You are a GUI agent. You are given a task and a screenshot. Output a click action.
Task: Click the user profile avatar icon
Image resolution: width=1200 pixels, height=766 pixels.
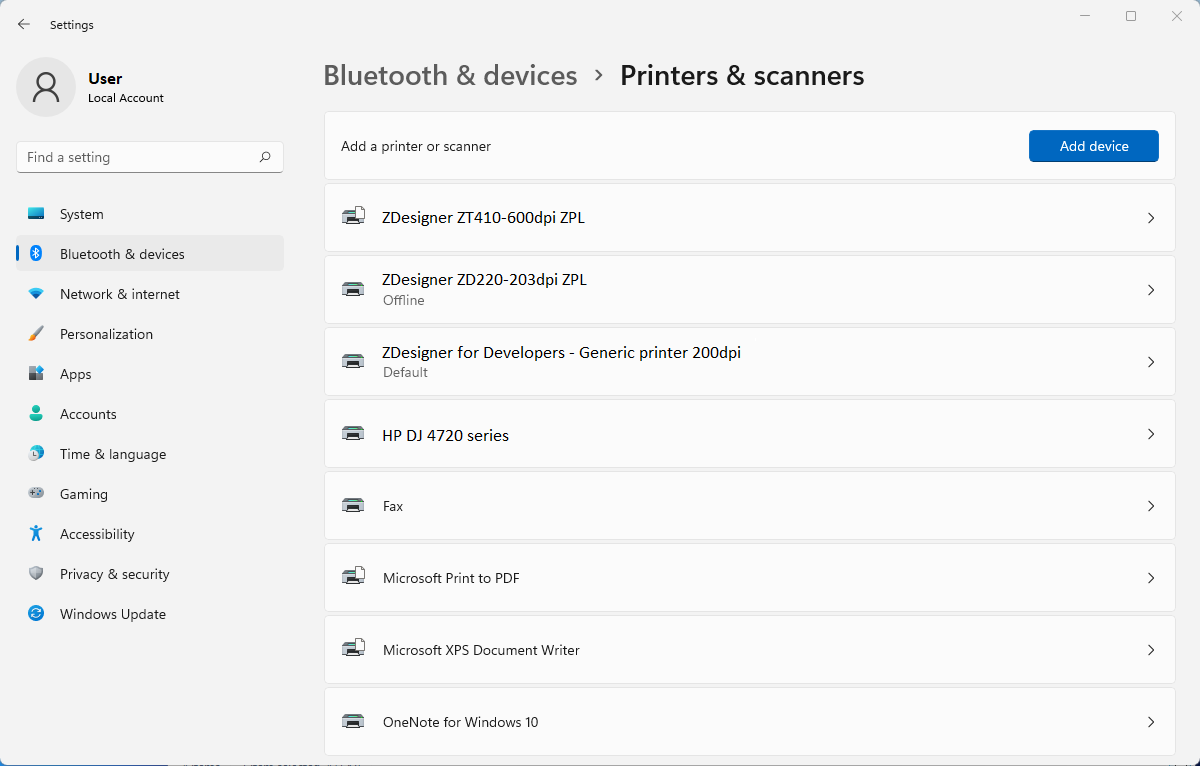[46, 87]
